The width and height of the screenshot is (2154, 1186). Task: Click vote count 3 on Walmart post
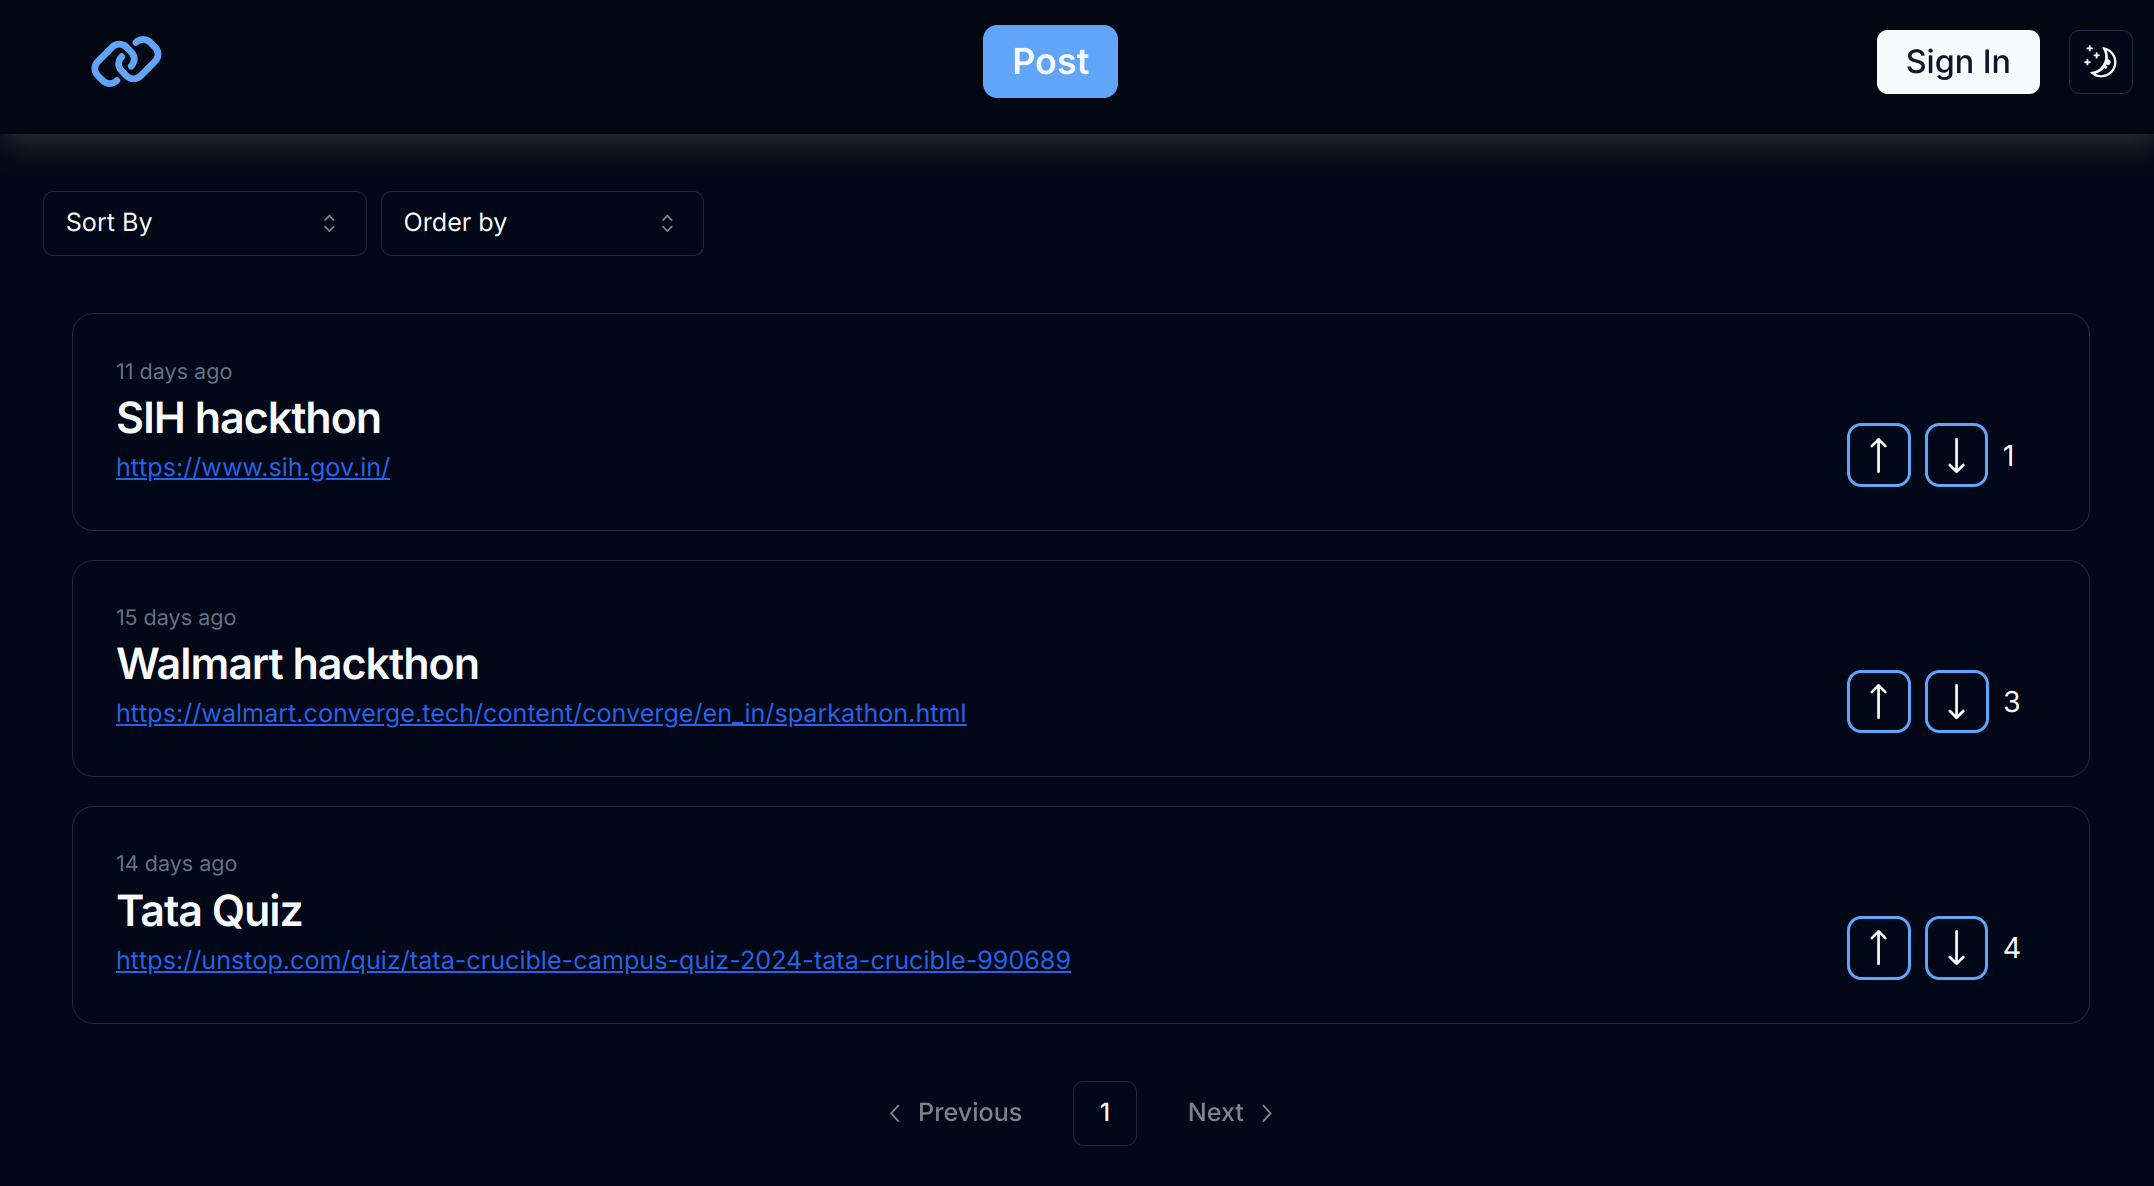point(2012,702)
